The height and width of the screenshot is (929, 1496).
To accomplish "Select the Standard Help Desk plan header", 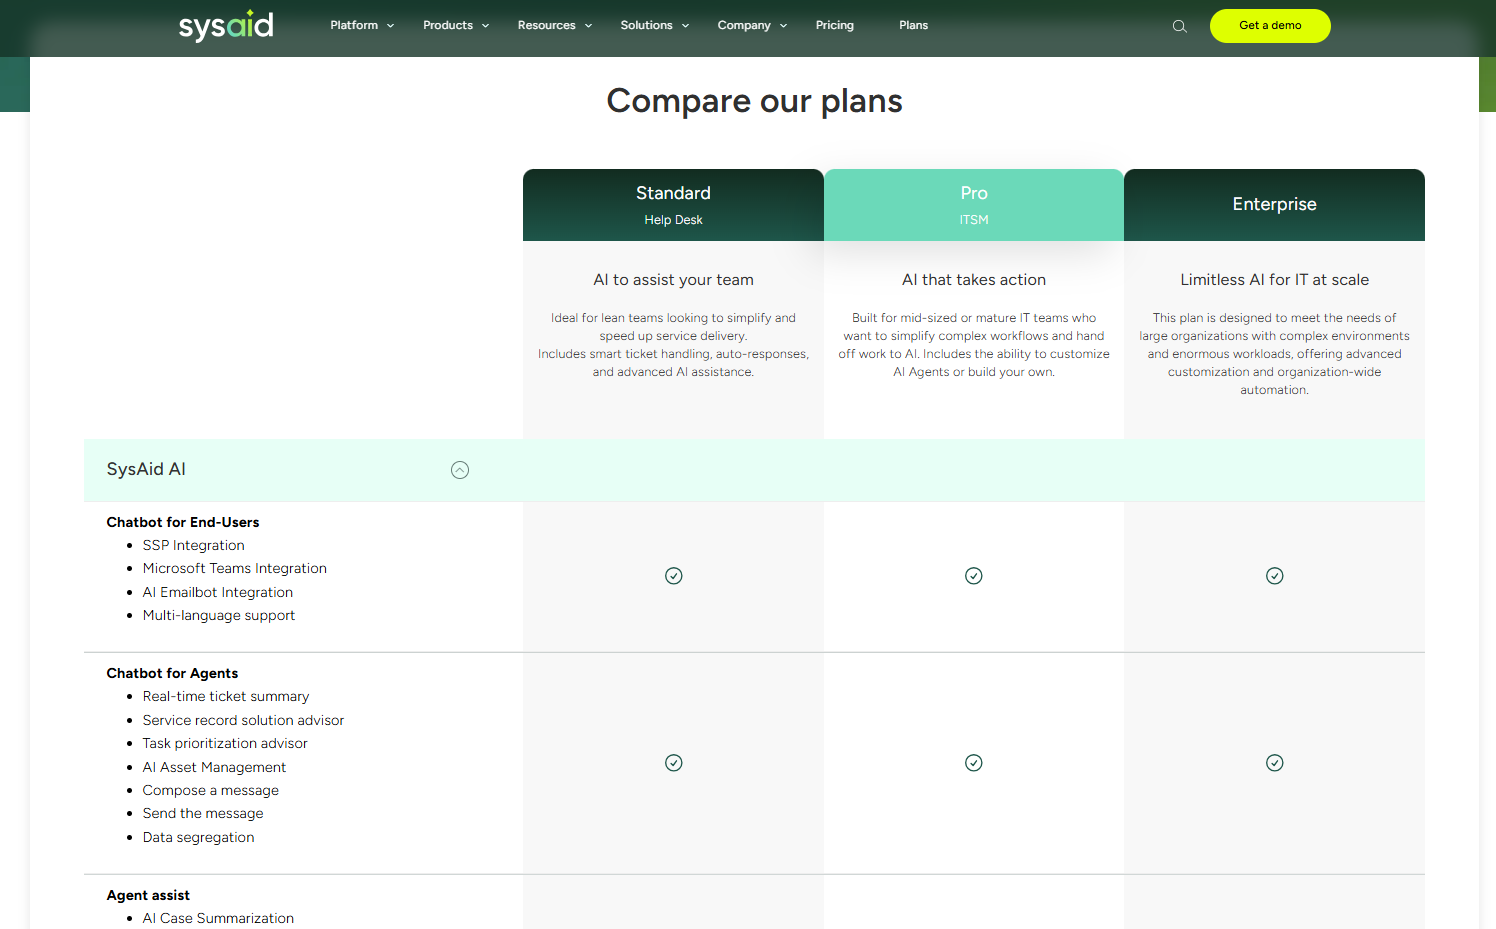I will [673, 205].
